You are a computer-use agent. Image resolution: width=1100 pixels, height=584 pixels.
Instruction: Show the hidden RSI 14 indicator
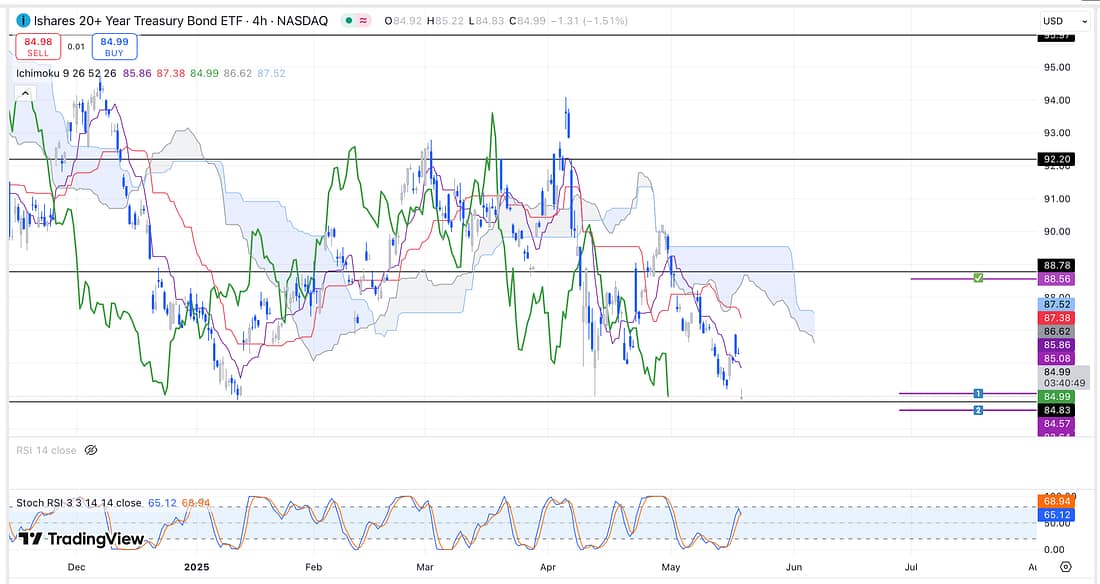(90, 451)
